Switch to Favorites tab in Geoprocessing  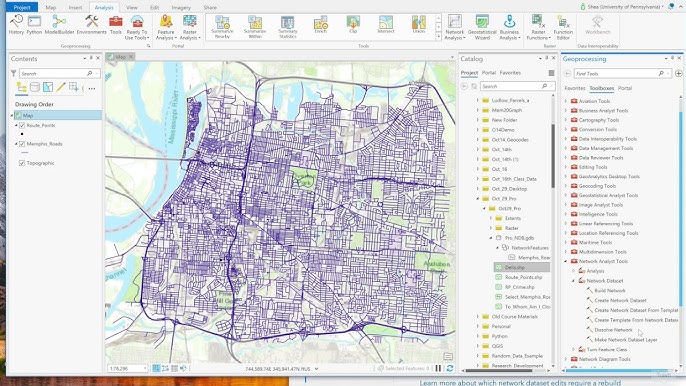[x=574, y=88]
